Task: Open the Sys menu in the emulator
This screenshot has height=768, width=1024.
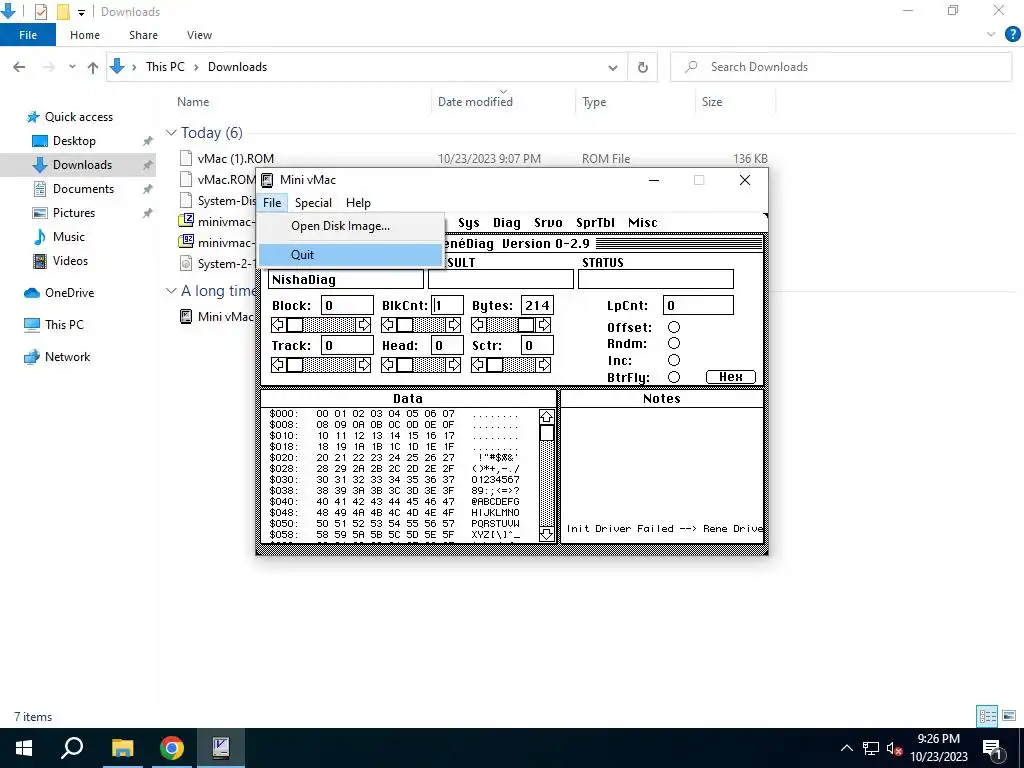Action: (468, 223)
